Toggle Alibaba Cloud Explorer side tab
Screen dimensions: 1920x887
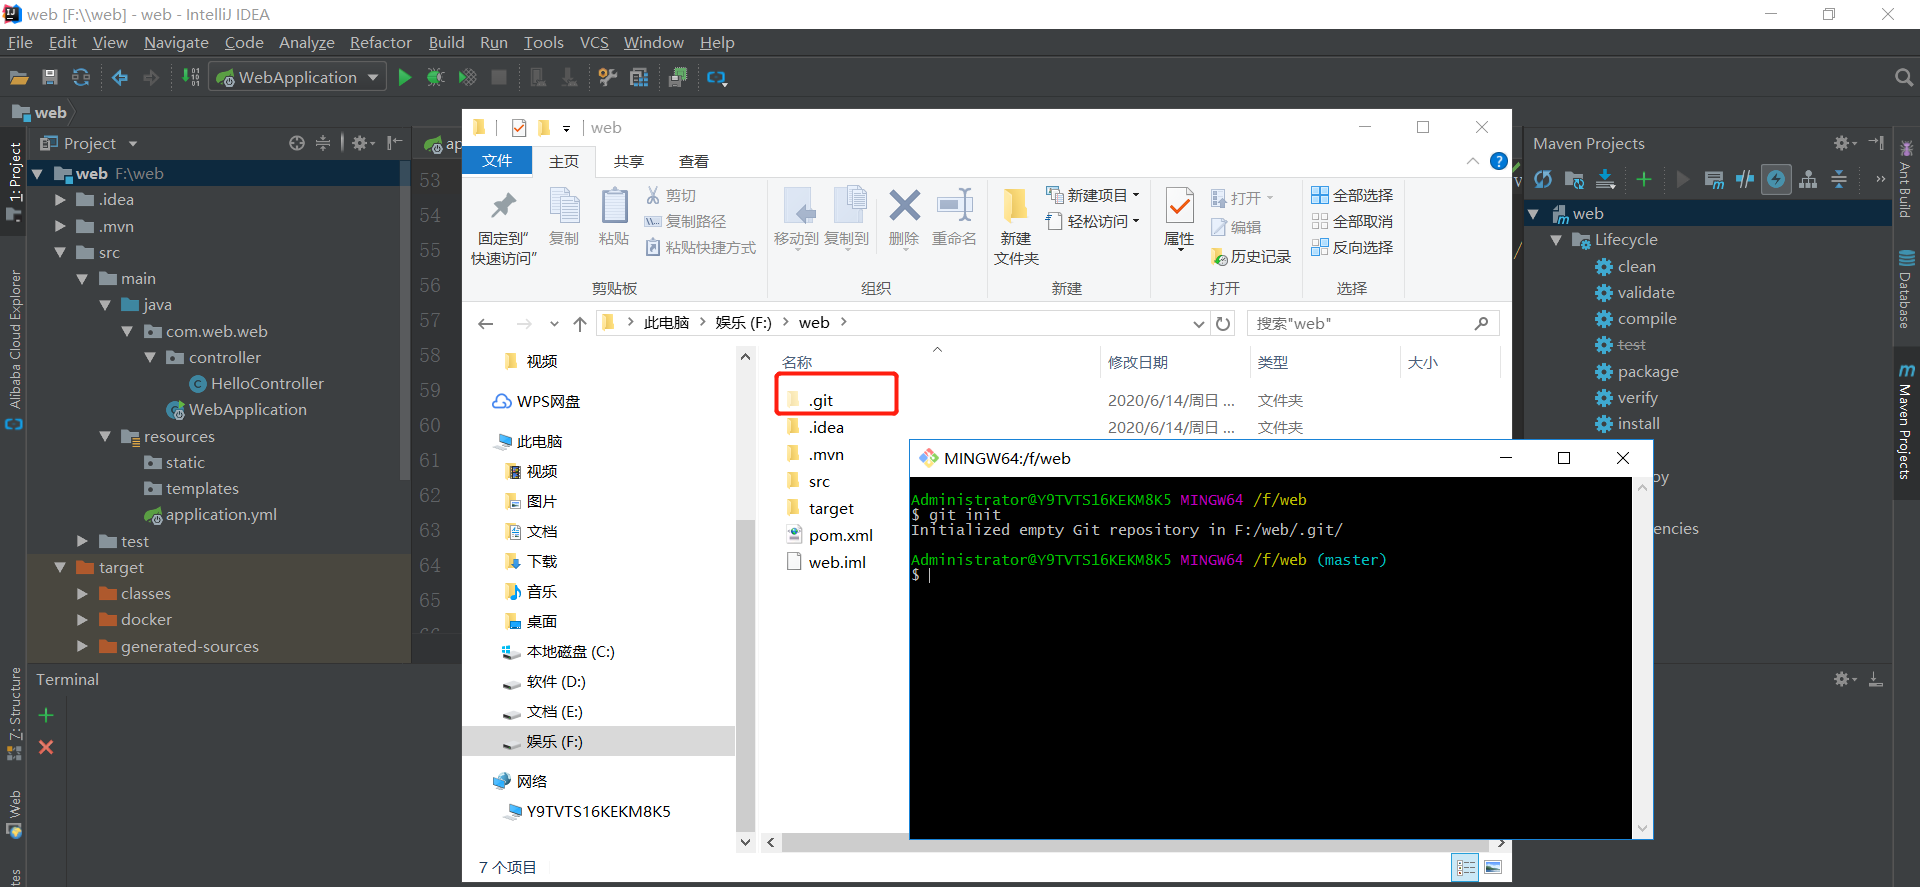click(14, 348)
